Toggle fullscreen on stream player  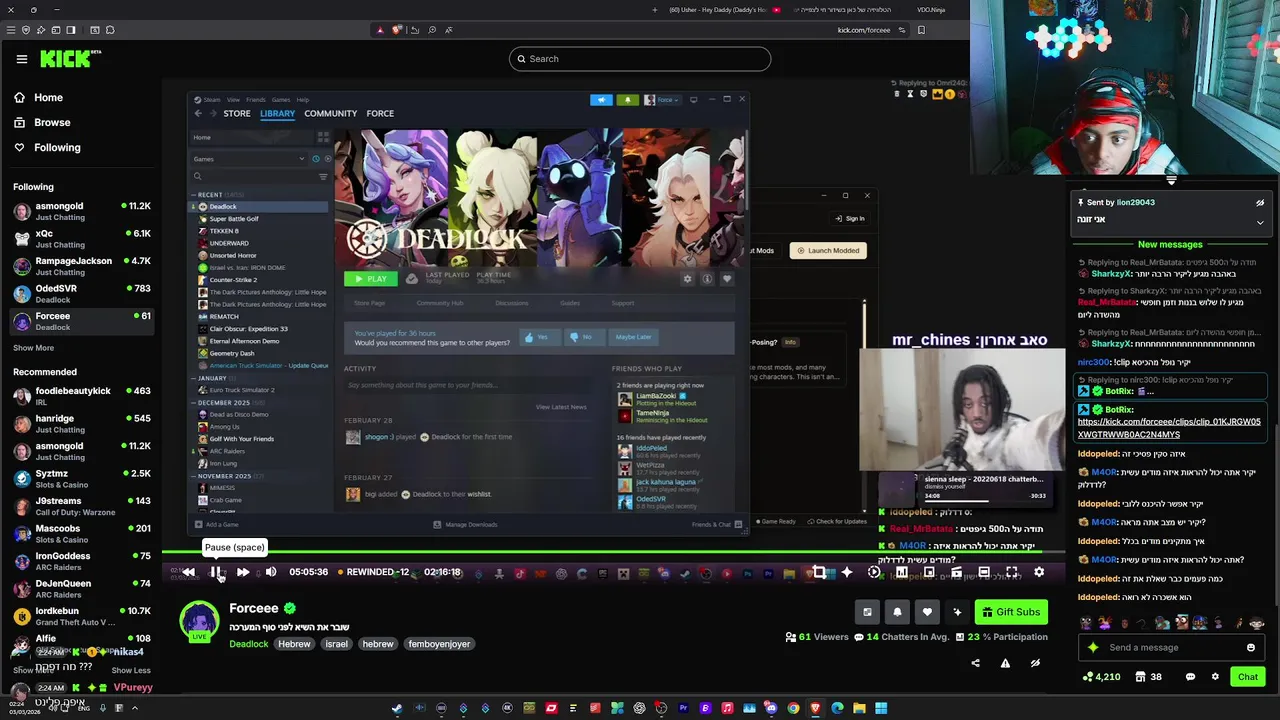tap(1012, 572)
